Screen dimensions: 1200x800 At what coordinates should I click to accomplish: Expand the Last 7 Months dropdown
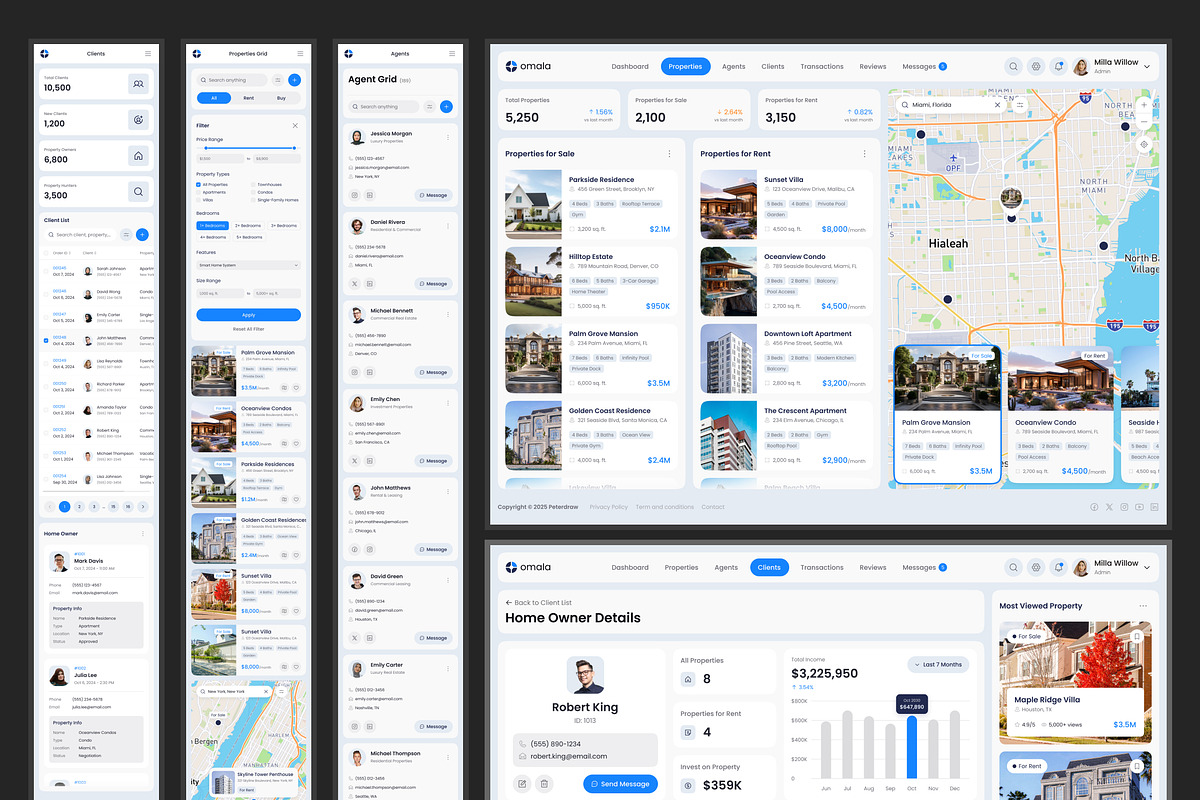938,665
